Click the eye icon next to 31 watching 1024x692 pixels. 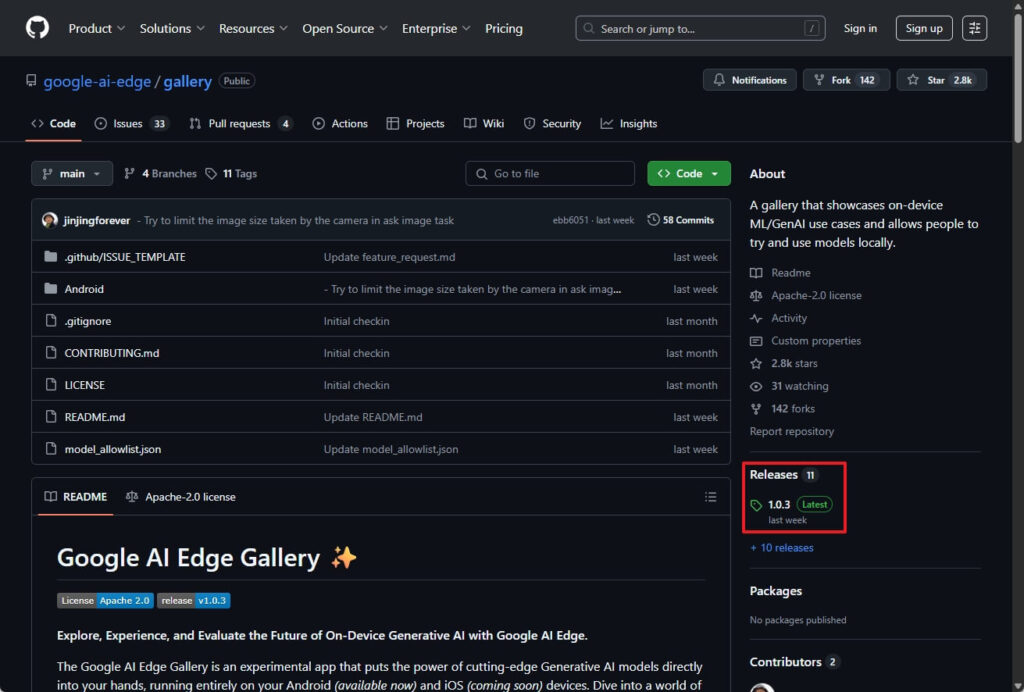pos(758,386)
